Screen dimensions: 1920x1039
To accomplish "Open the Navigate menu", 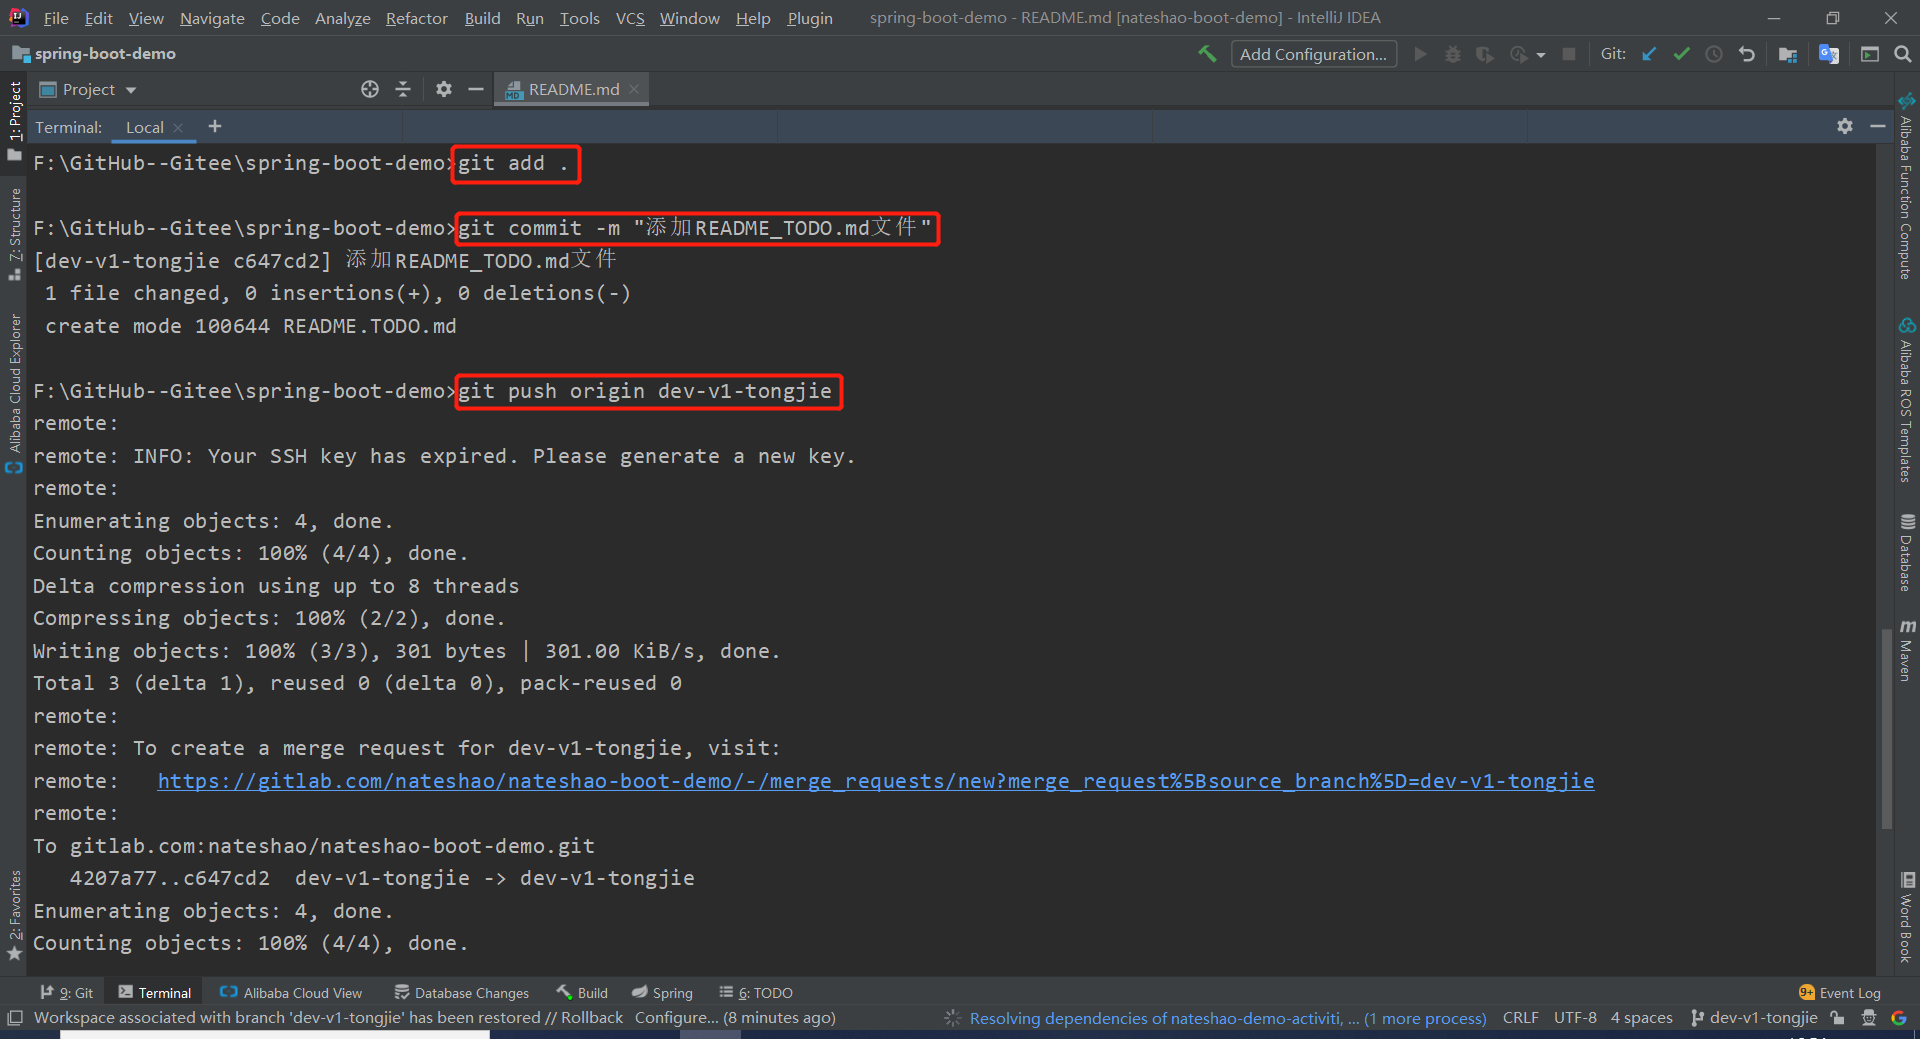I will click(212, 18).
